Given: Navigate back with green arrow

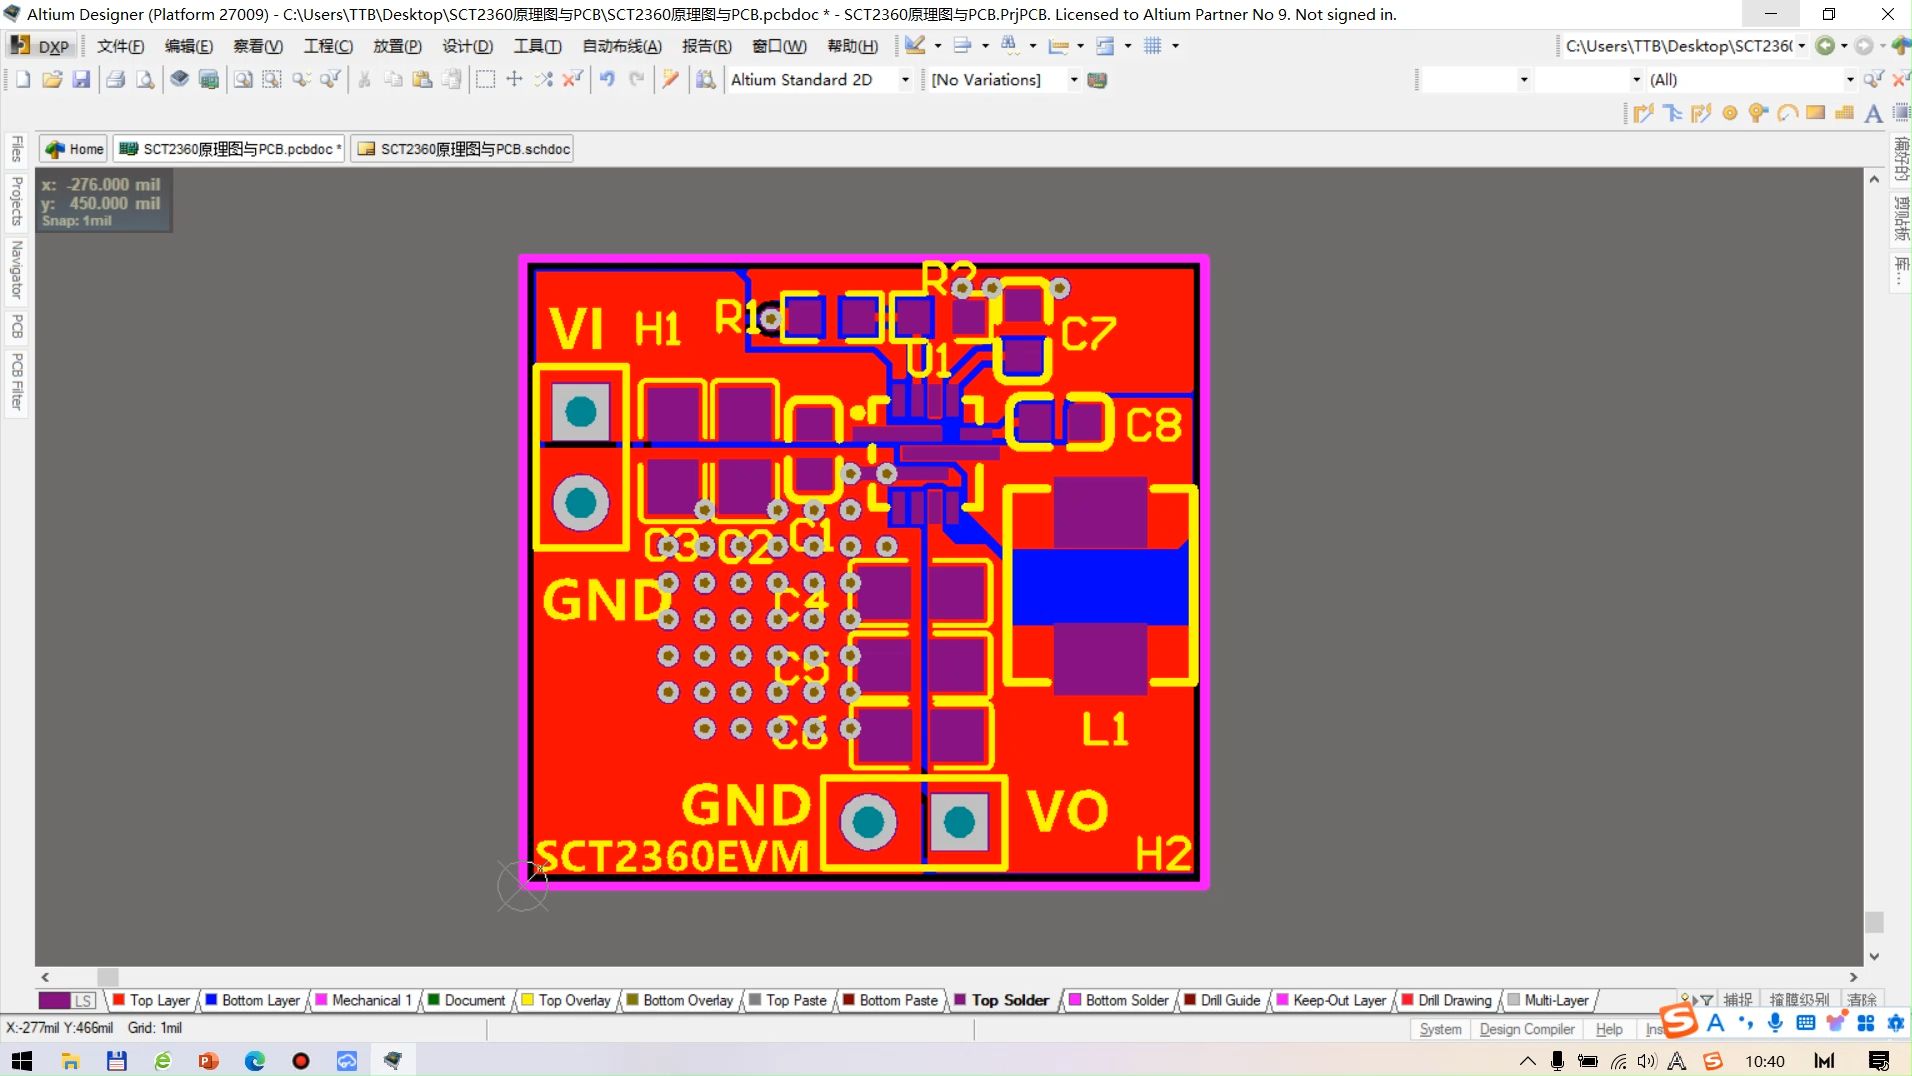Looking at the screenshot, I should point(1826,46).
